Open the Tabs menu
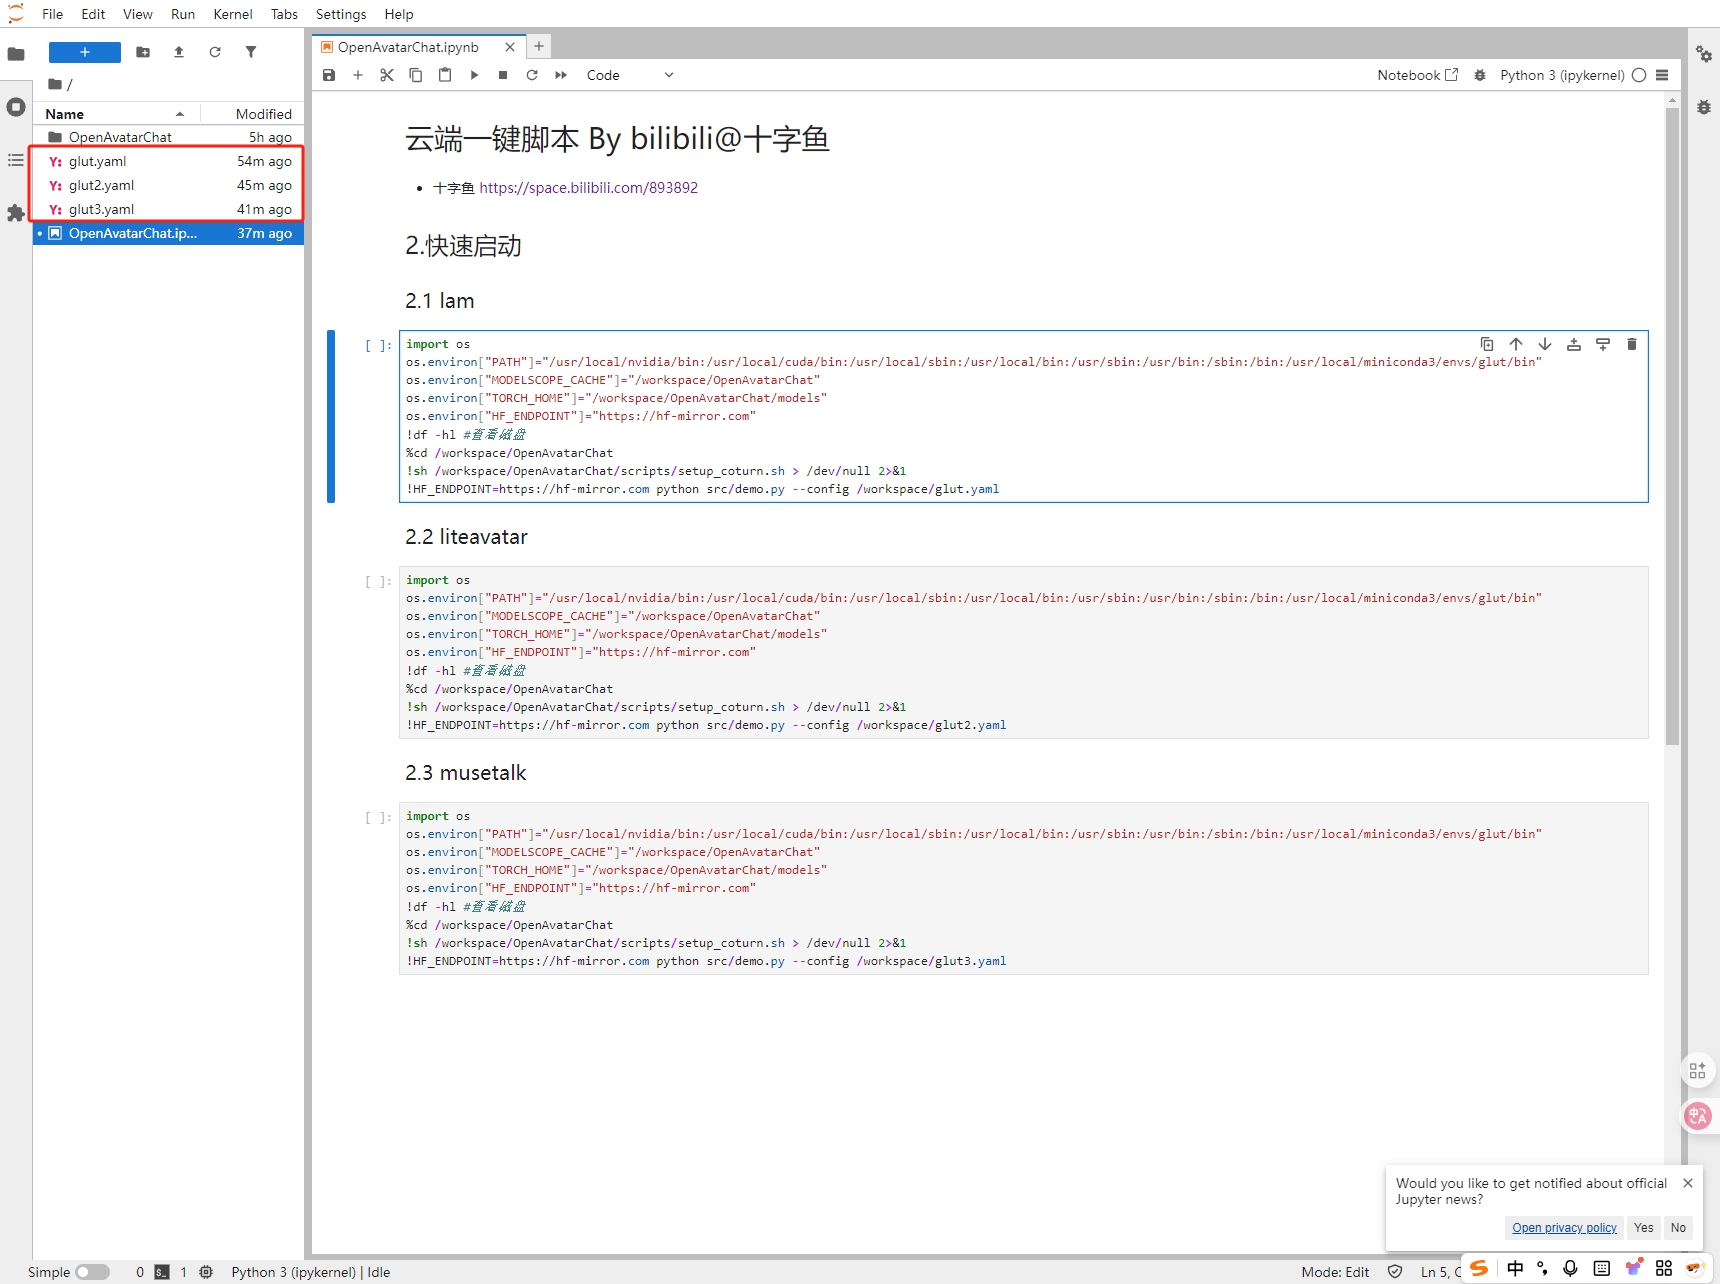 [284, 14]
